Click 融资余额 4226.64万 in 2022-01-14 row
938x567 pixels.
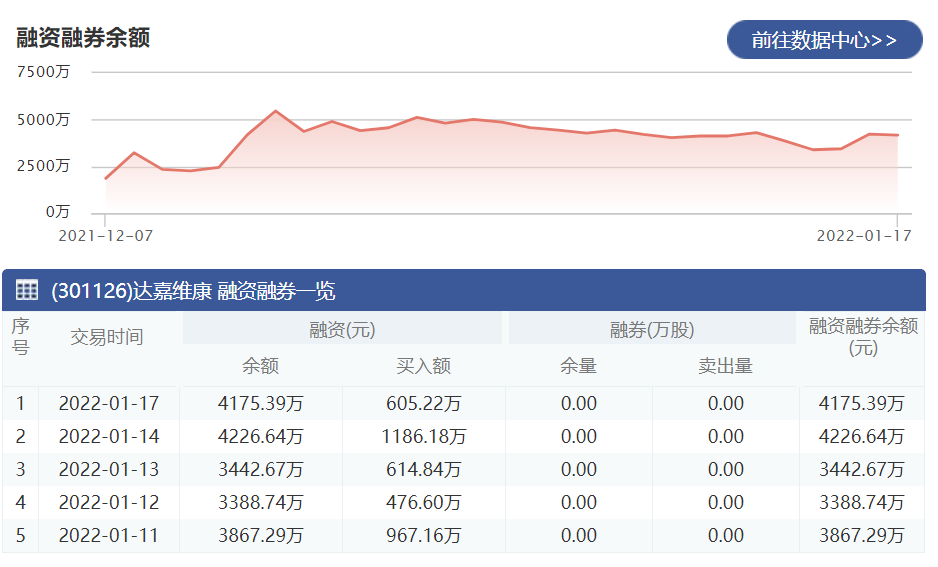(260, 436)
